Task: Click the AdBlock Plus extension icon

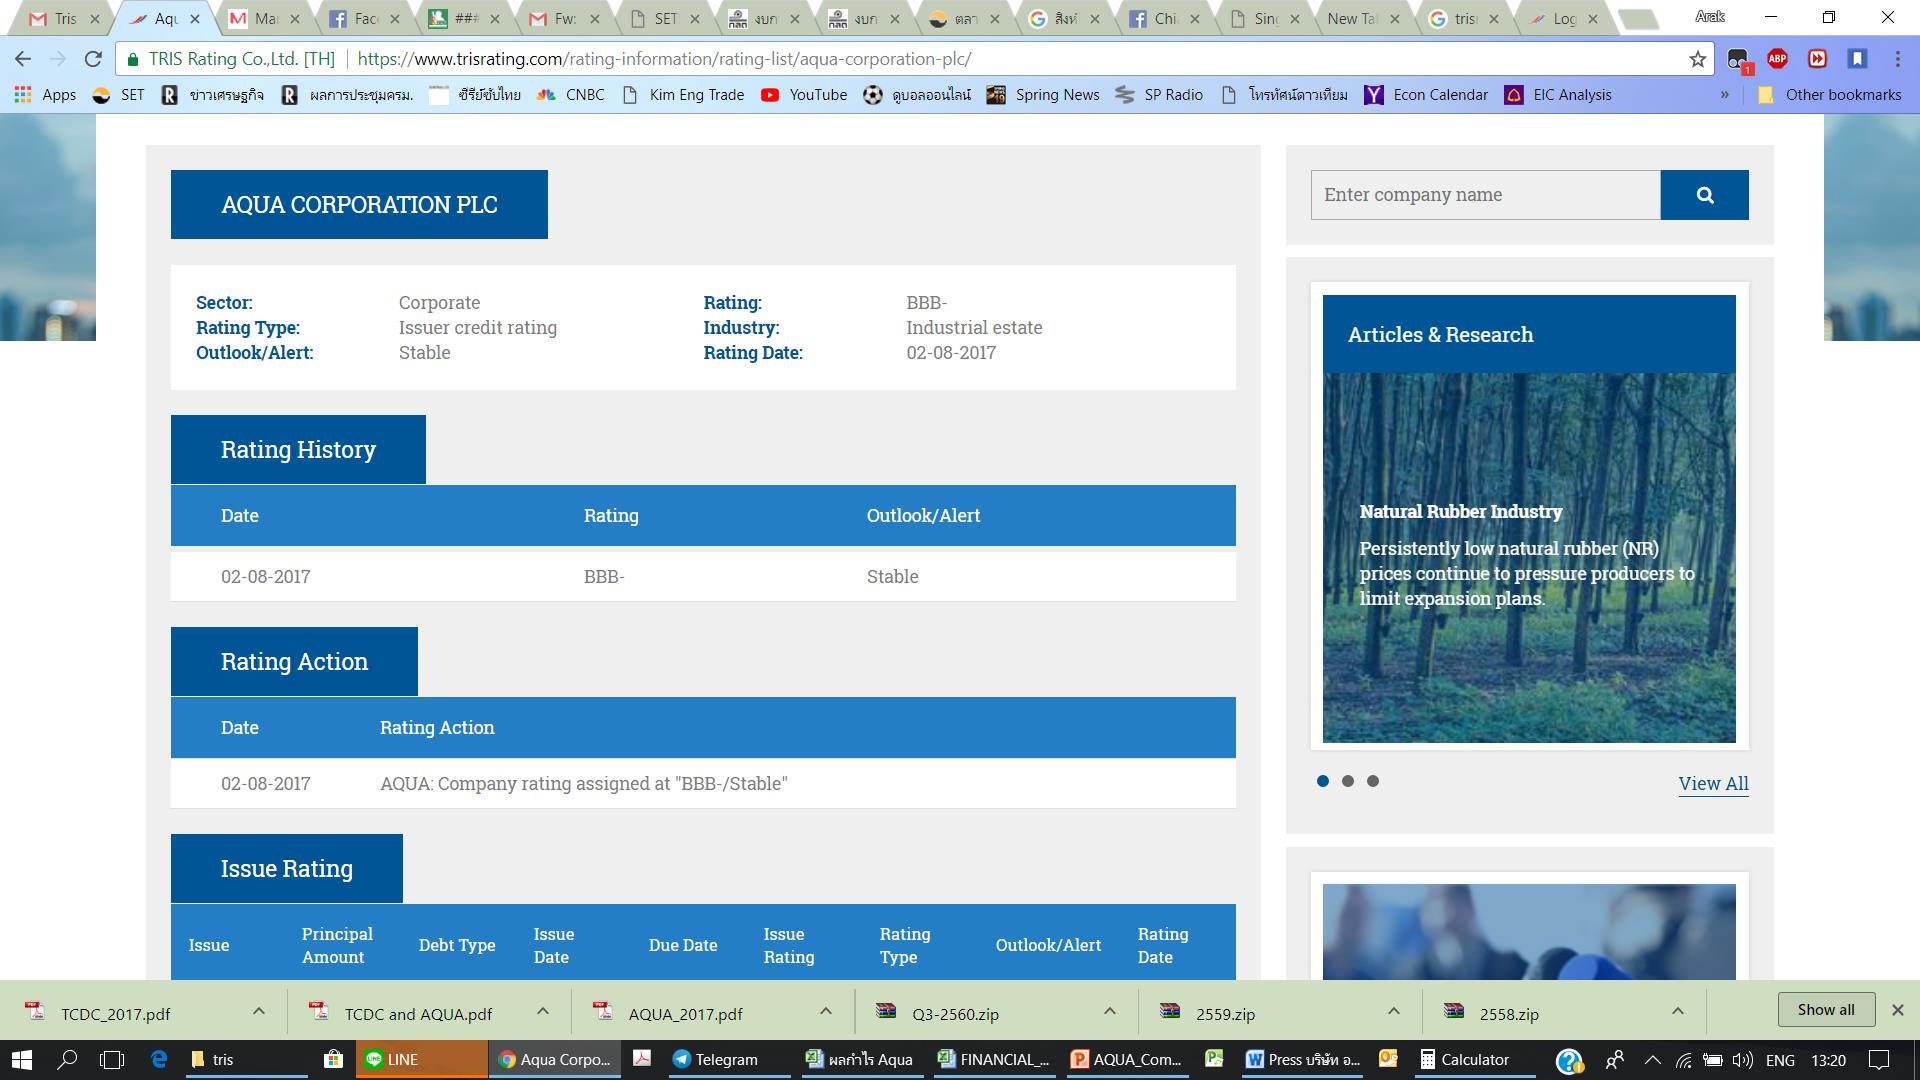Action: coord(1777,59)
